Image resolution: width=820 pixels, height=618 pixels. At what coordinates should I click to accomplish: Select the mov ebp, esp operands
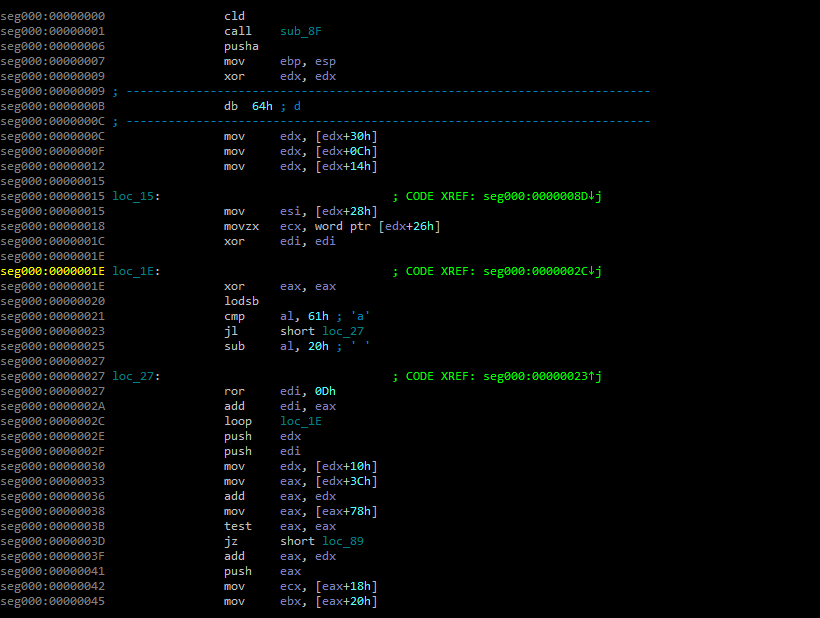tap(308, 61)
